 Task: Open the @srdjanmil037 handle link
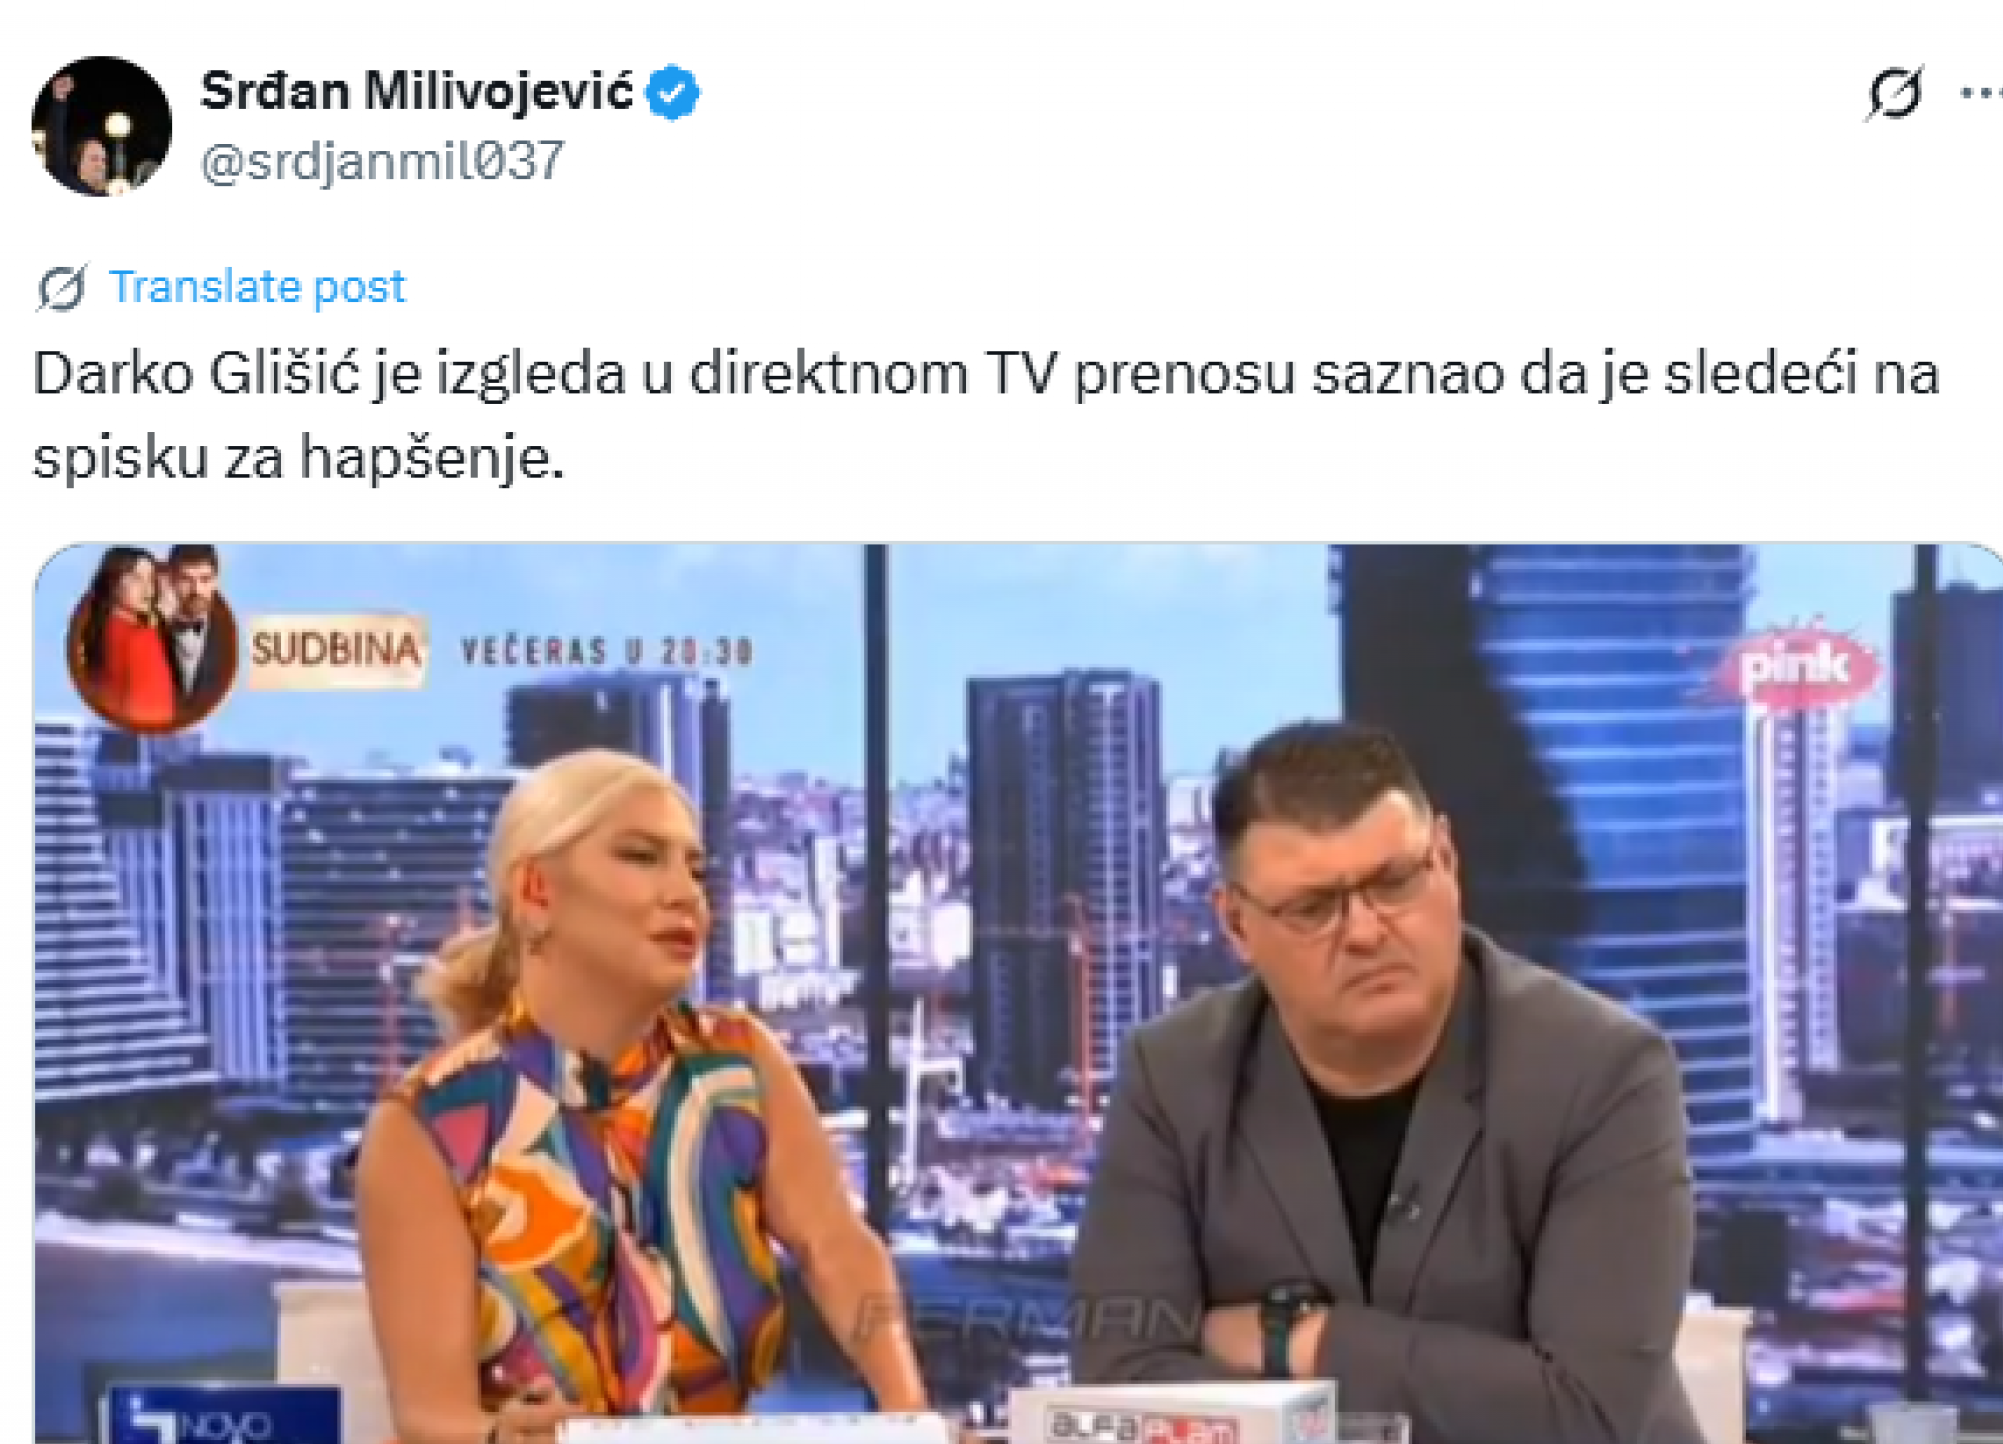tap(382, 160)
